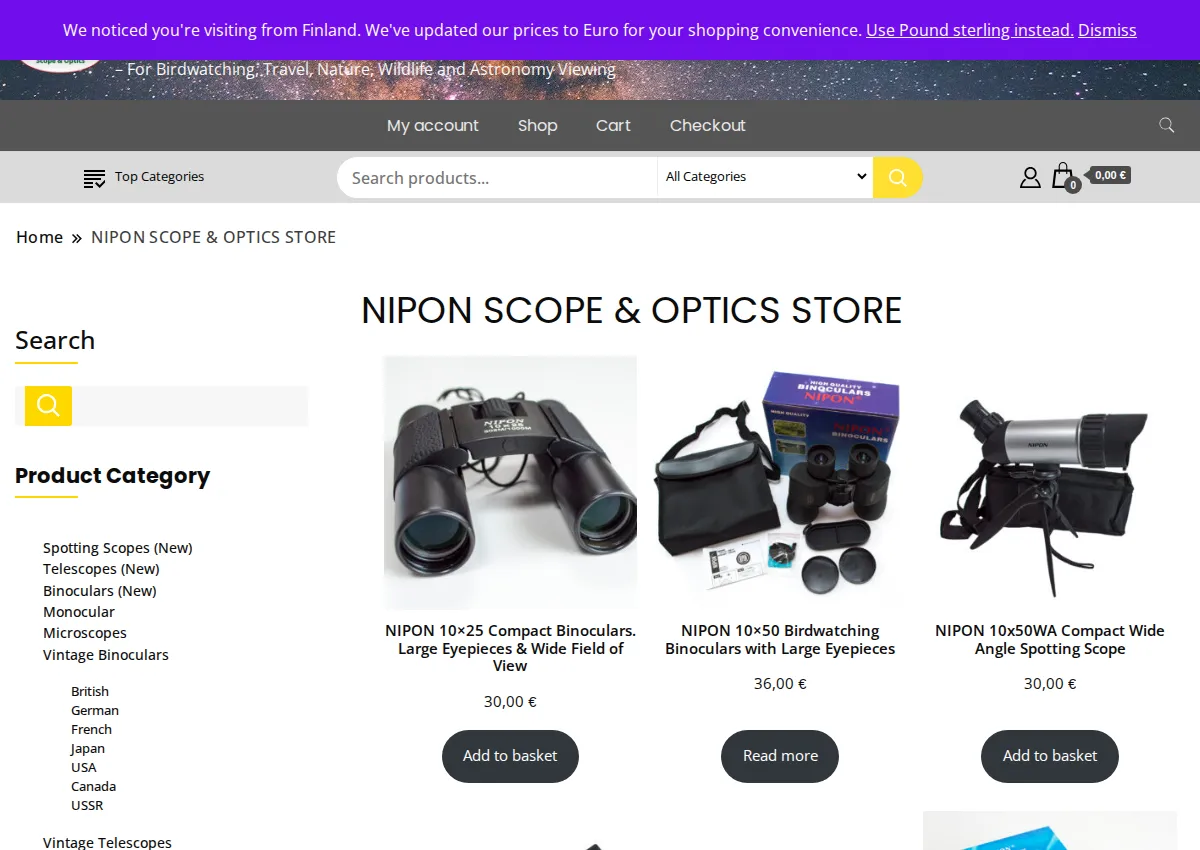This screenshot has height=850, width=1200.
Task: Open the Cart menu item
Action: point(613,125)
